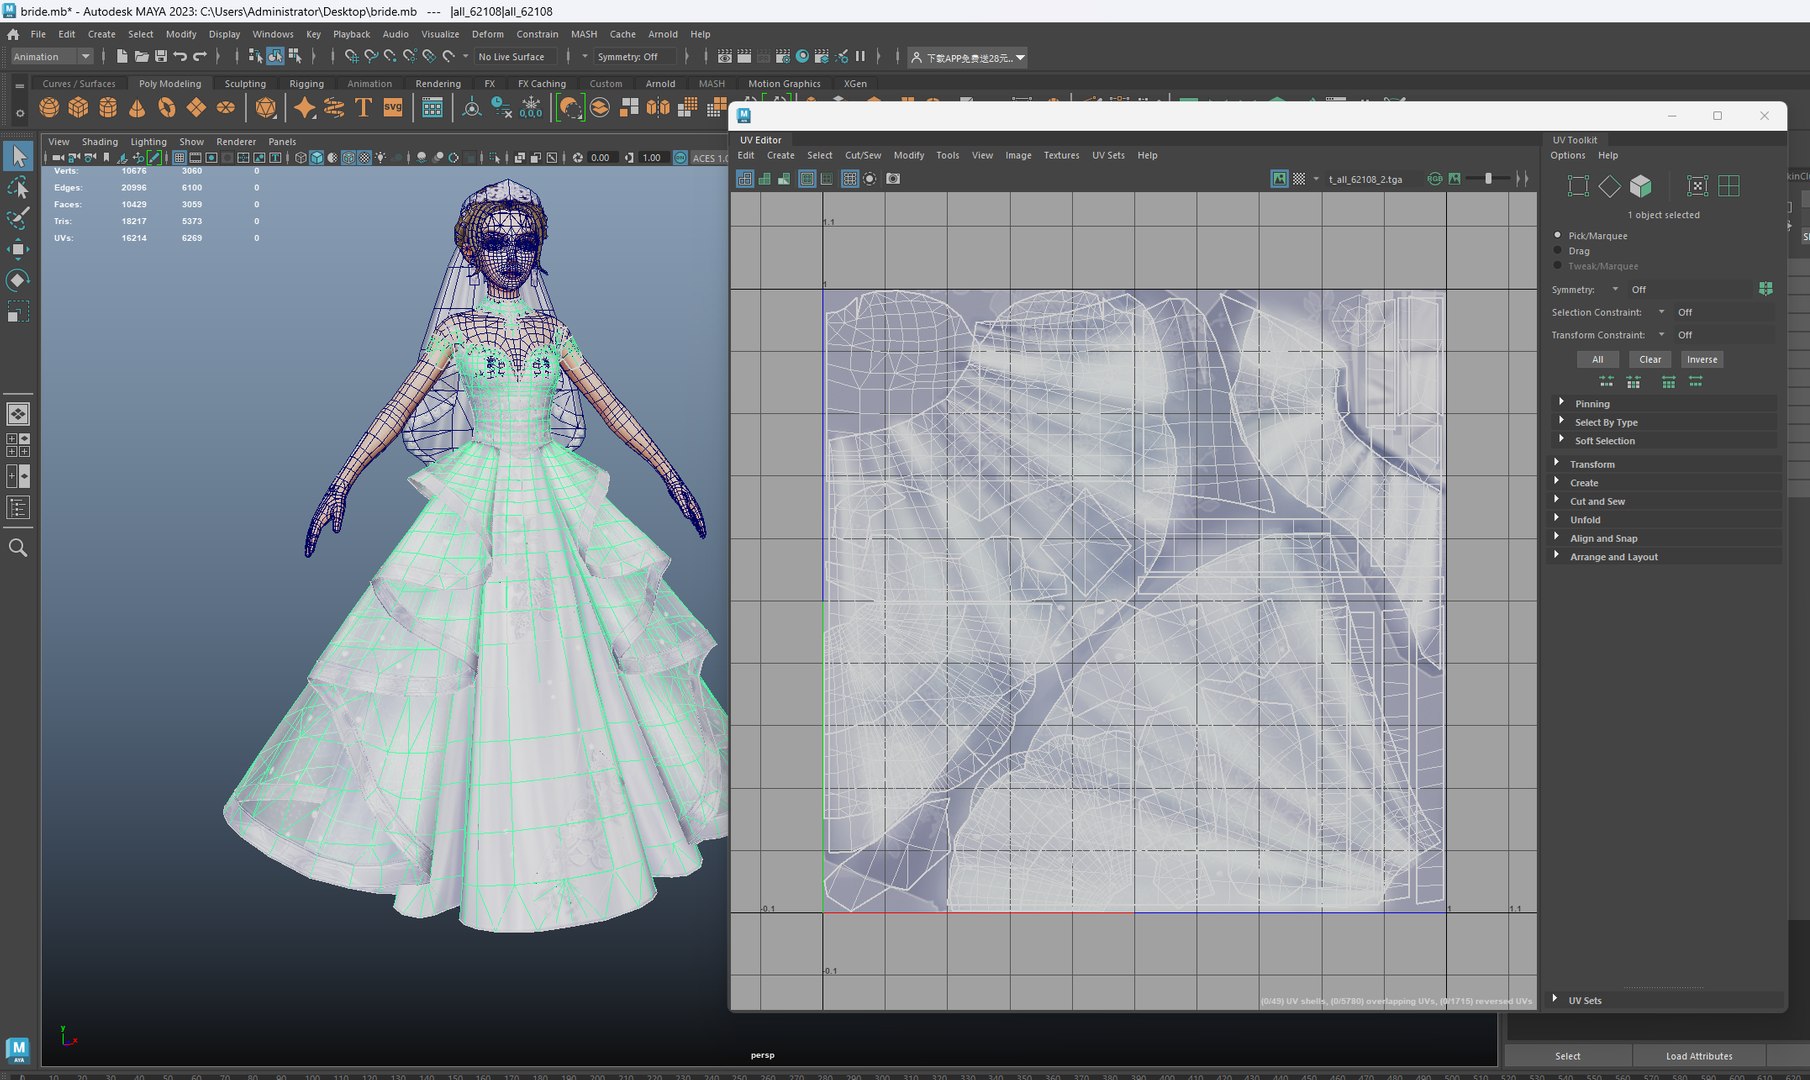Click the polygon Type text tool icon
Viewport: 1810px width, 1080px height.
point(363,107)
